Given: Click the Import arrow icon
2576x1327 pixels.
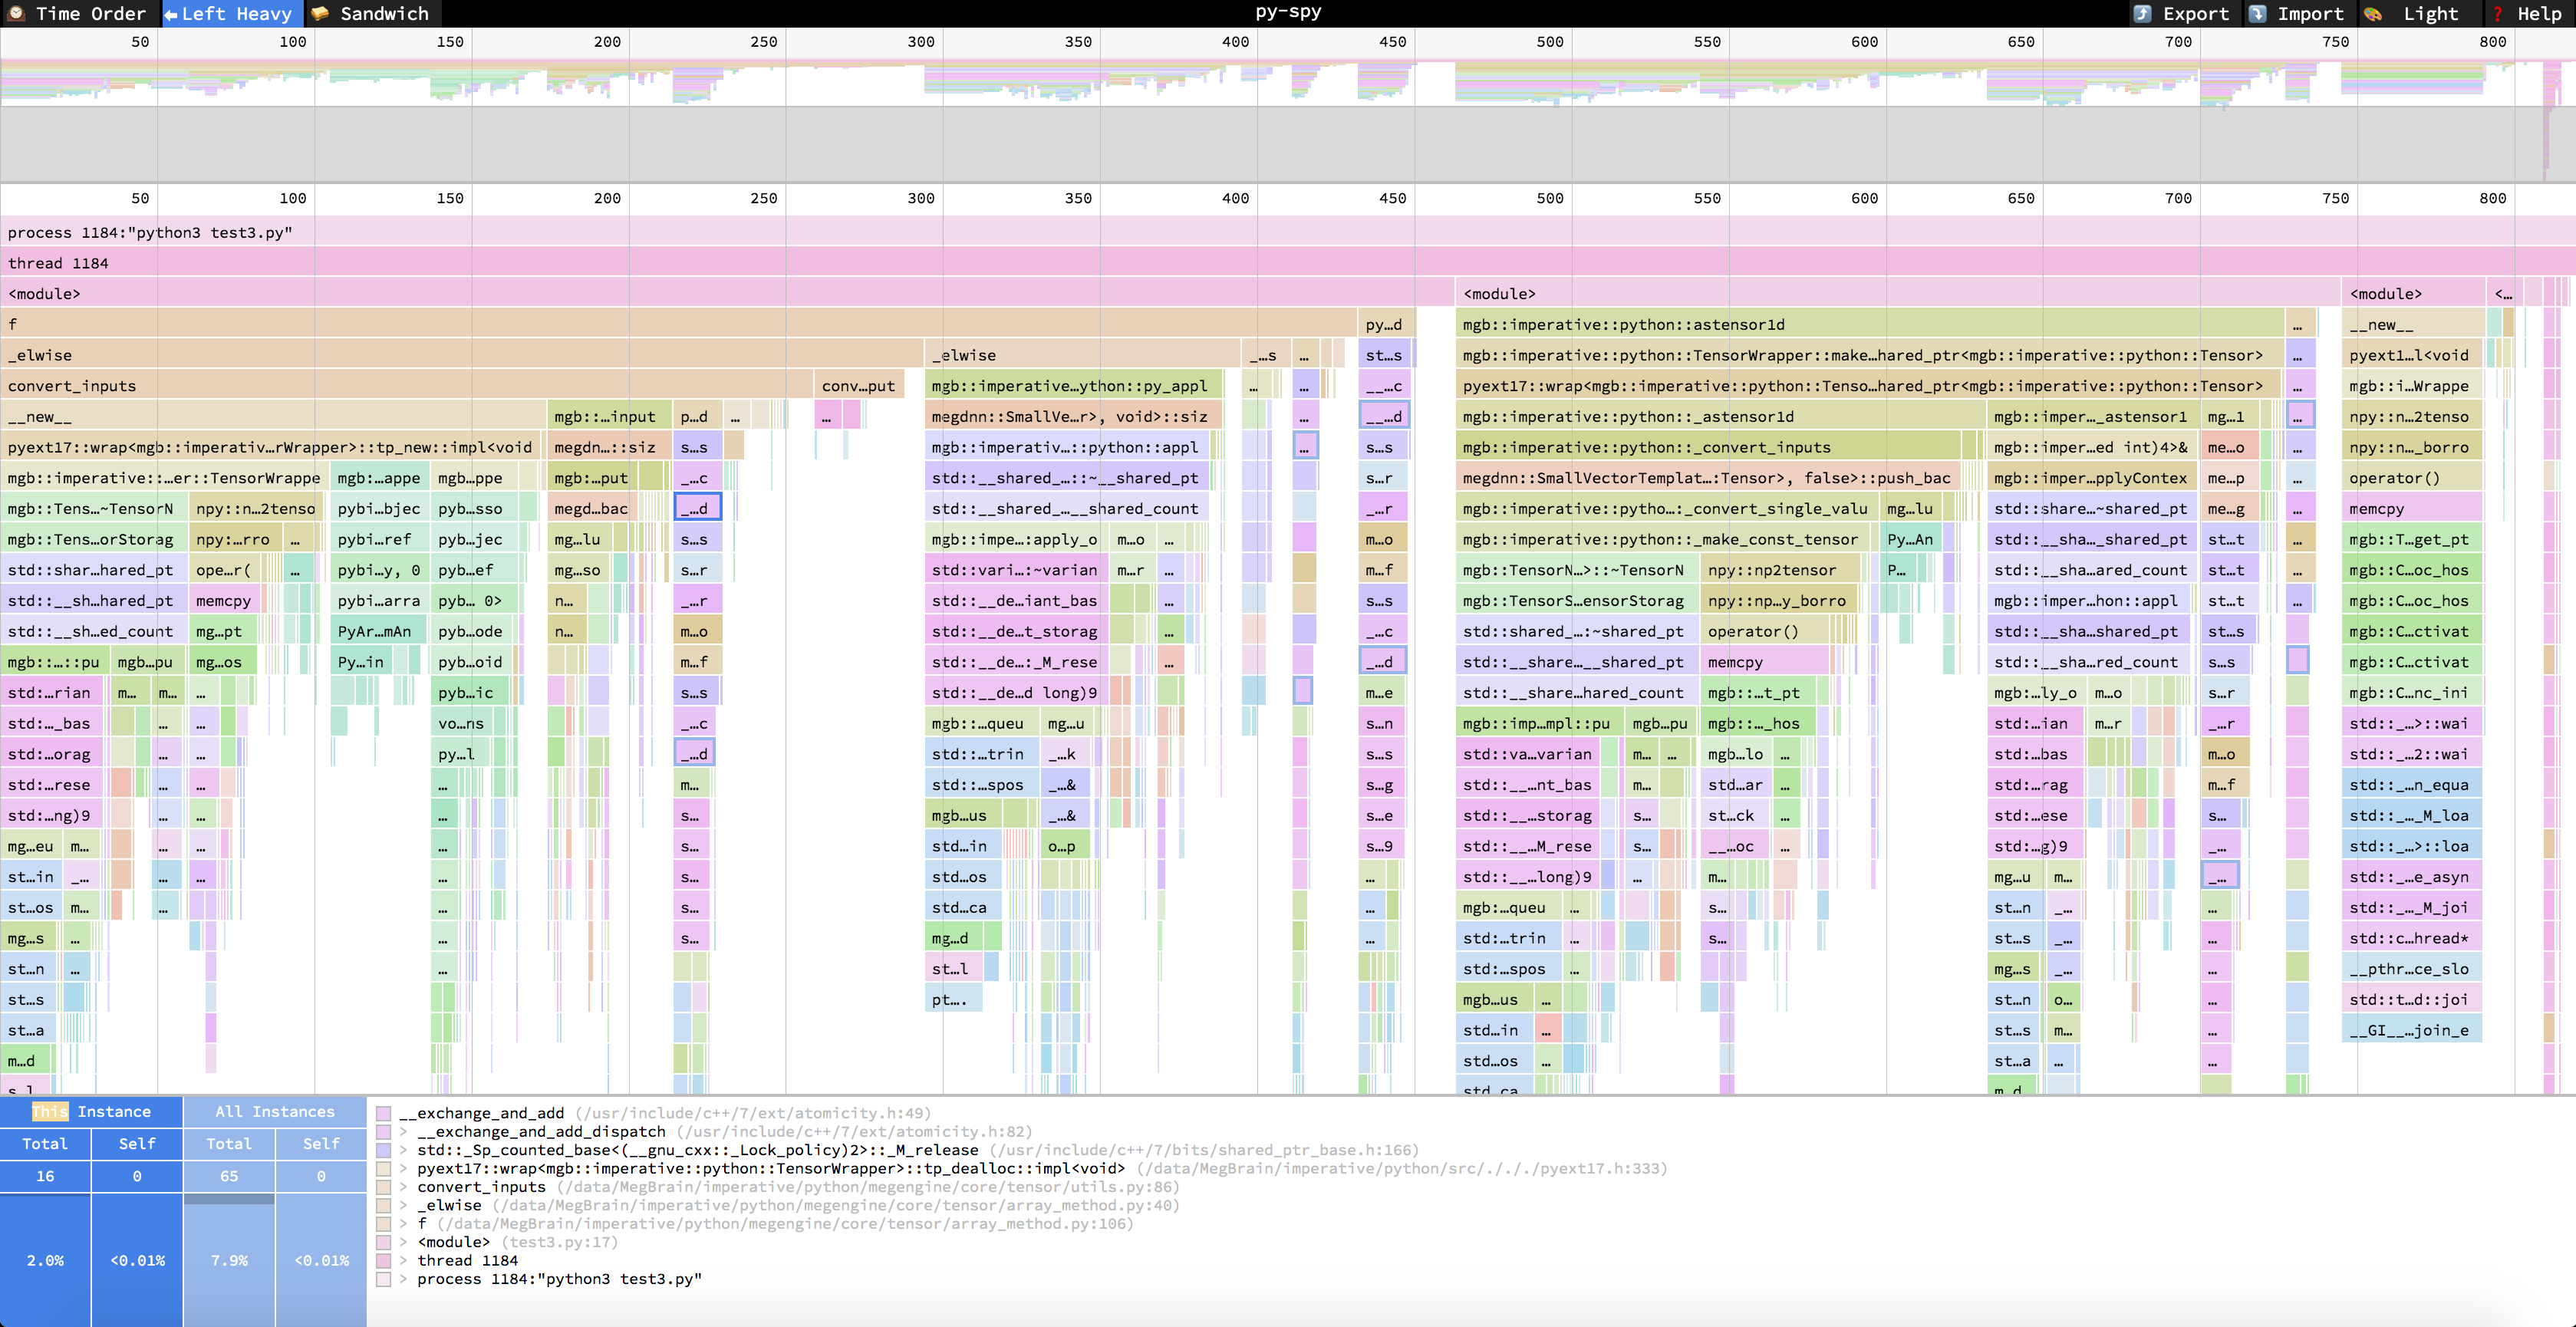Looking at the screenshot, I should click(2257, 14).
